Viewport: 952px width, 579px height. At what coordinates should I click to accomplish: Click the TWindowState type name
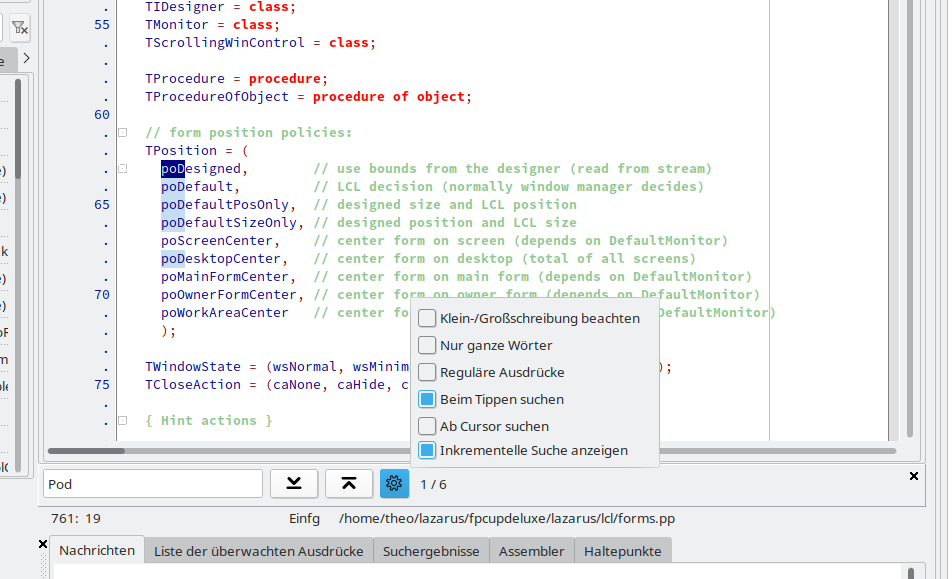tap(193, 367)
